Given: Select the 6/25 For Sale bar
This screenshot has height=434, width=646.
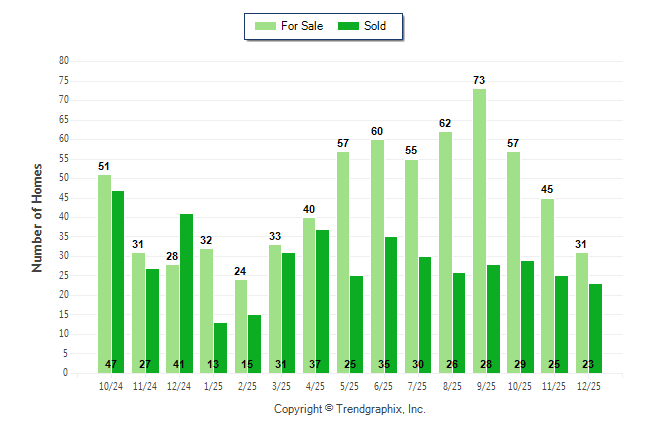Looking at the screenshot, I should pos(377,256).
